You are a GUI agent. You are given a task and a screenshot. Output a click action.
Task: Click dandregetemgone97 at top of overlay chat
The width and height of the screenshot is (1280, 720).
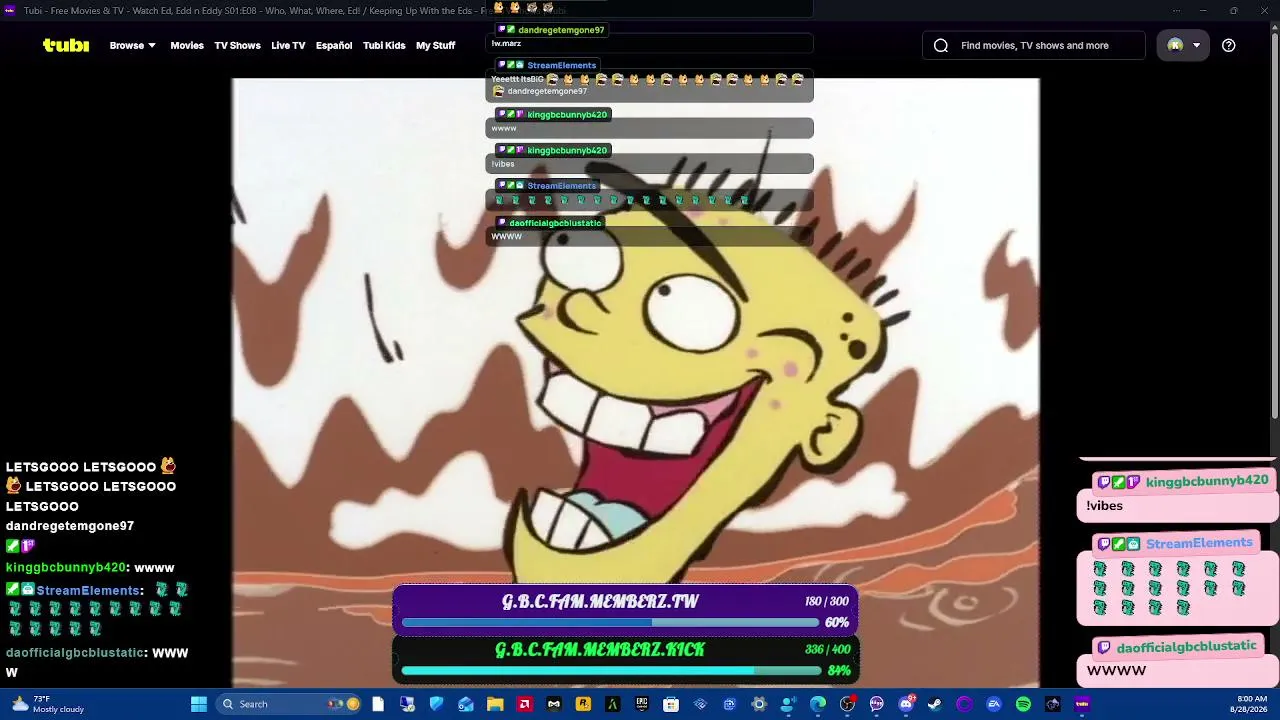click(561, 30)
